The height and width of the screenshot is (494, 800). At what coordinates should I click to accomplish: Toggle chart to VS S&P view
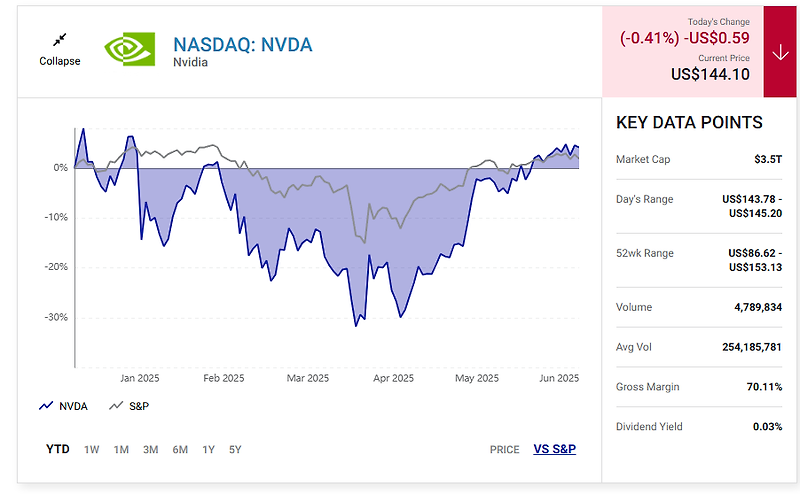[555, 449]
